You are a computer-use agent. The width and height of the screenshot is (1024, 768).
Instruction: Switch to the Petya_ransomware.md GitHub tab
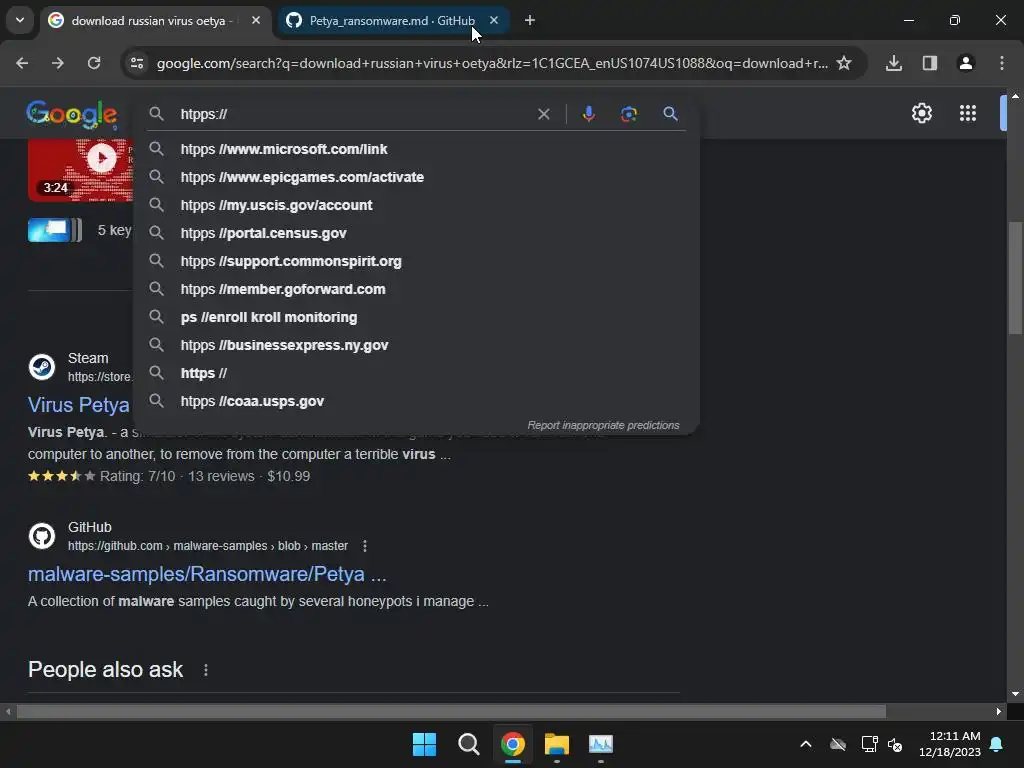tap(391, 21)
